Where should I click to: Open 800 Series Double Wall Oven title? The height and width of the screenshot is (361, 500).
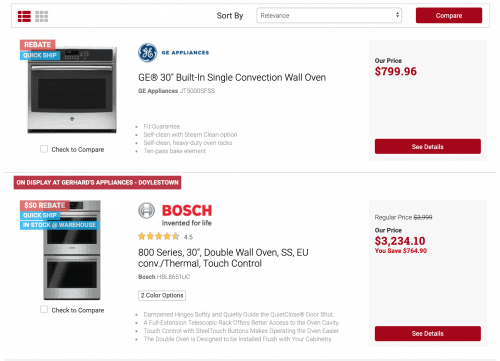223,258
